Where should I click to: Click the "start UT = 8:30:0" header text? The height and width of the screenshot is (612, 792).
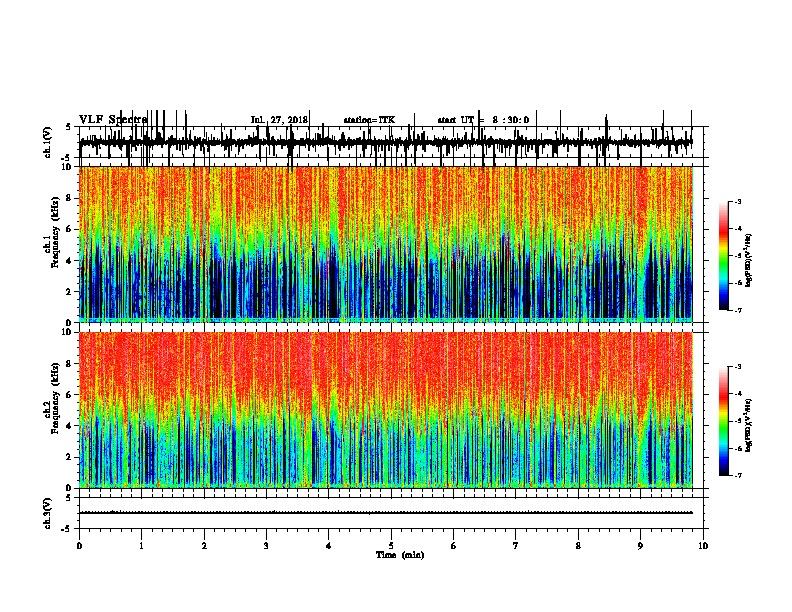coord(483,120)
